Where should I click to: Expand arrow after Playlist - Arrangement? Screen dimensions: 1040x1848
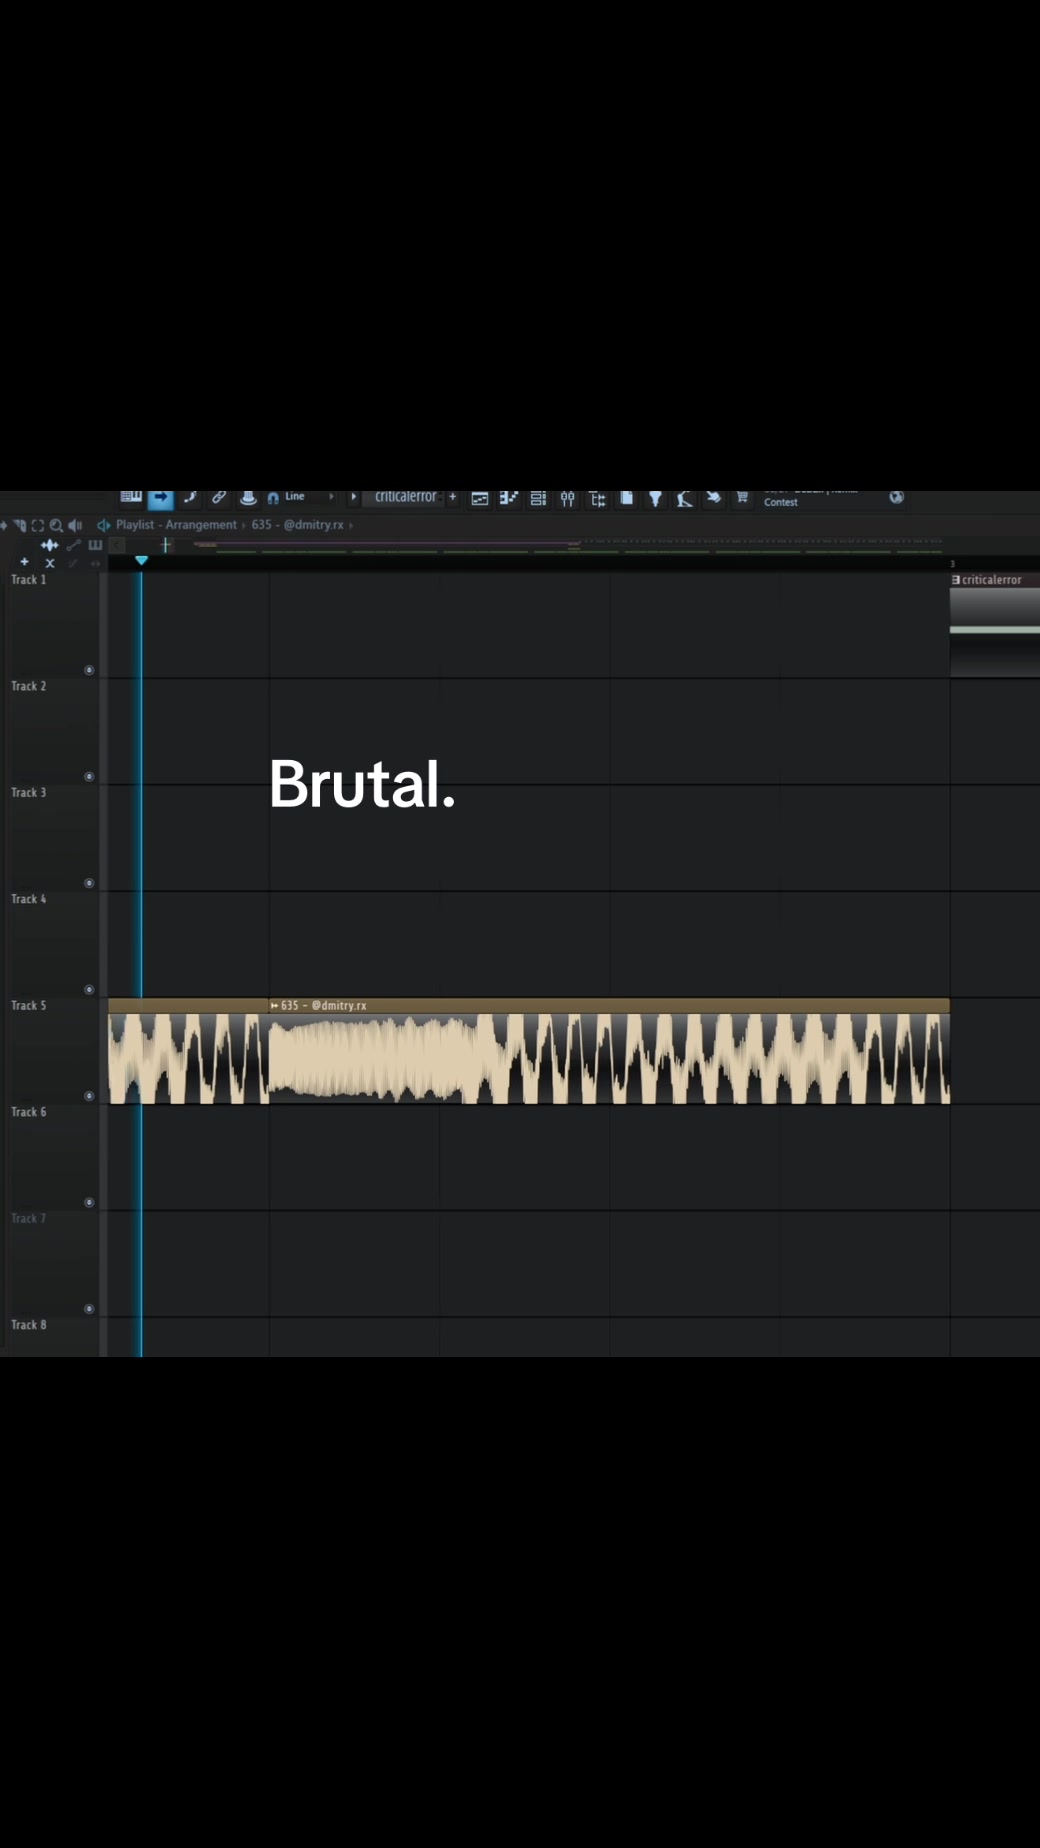click(244, 525)
